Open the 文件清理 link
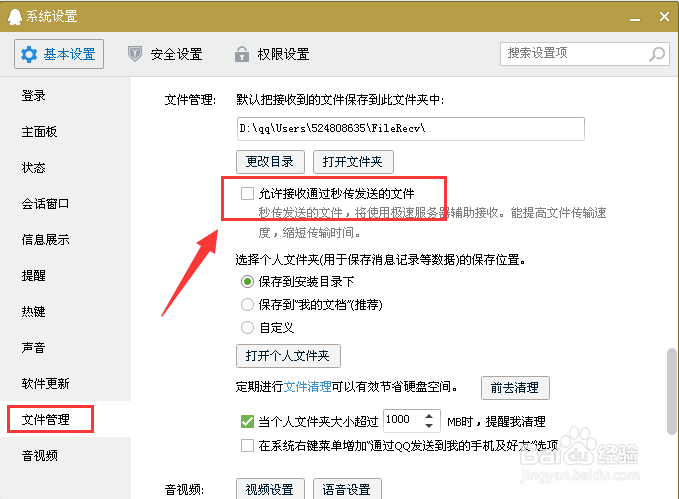Viewport: 679px width, 499px height. (307, 386)
